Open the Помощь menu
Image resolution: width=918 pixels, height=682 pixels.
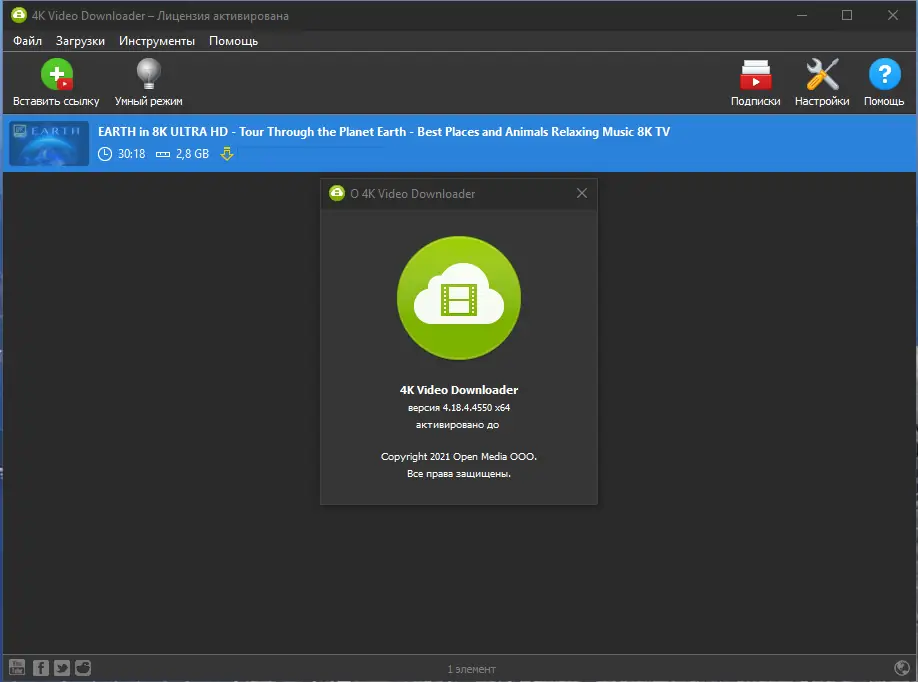point(233,41)
